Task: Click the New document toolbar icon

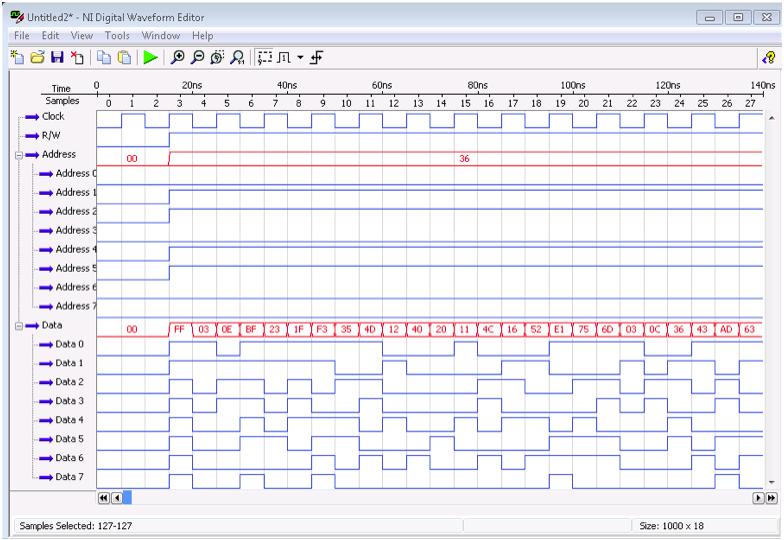Action: pyautogui.click(x=19, y=59)
